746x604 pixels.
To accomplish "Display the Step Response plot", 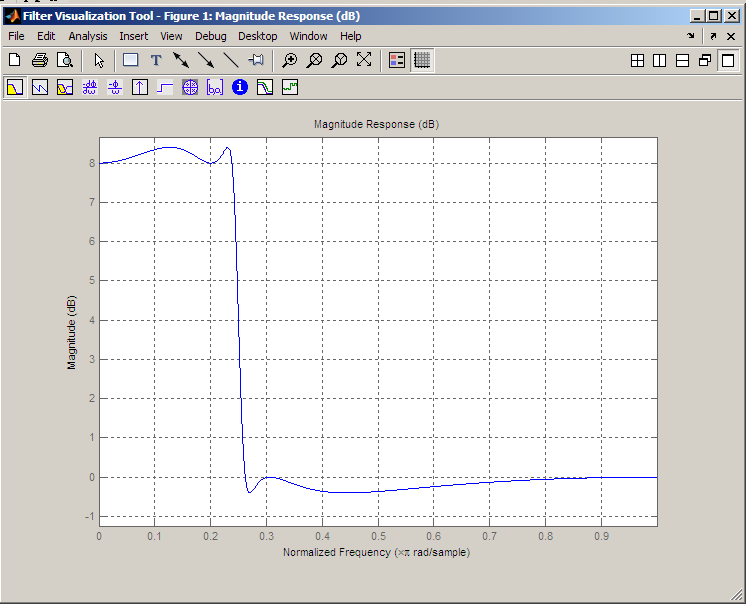I will [165, 87].
